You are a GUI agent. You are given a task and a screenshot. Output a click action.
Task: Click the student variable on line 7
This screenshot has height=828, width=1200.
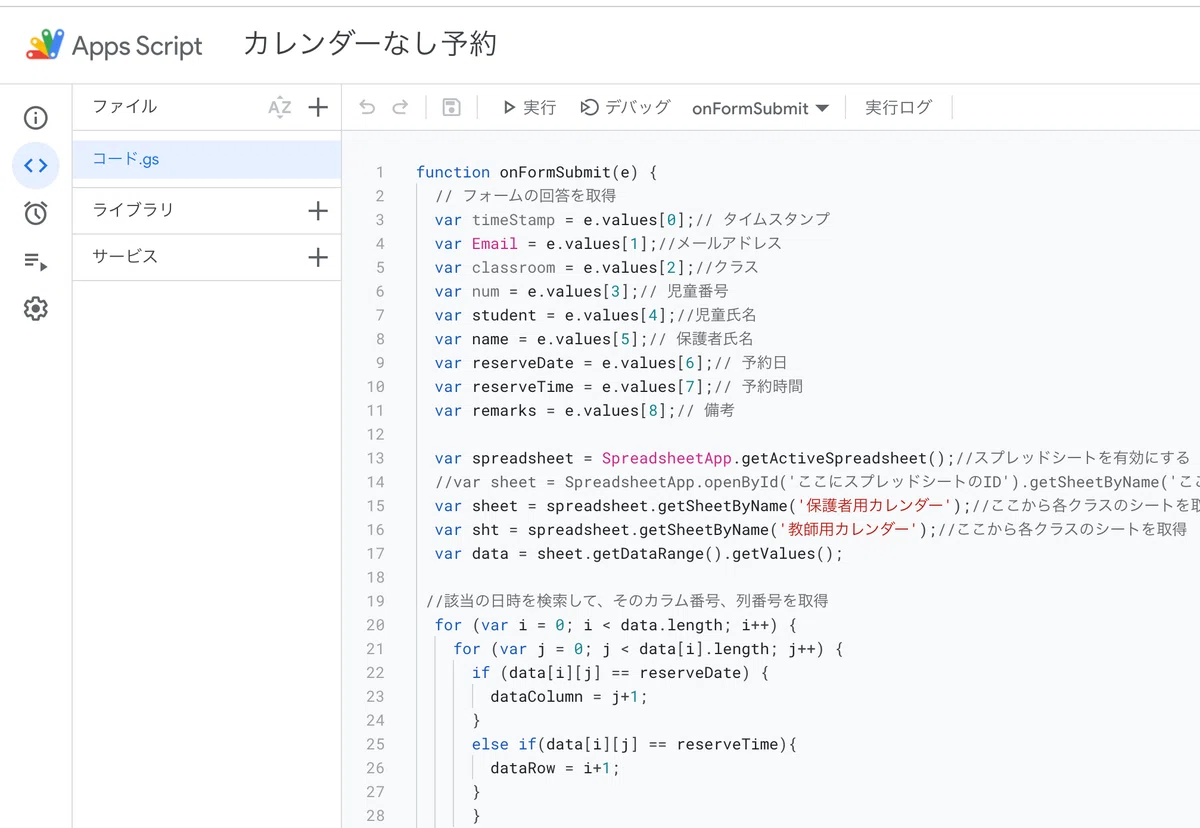(x=504, y=315)
